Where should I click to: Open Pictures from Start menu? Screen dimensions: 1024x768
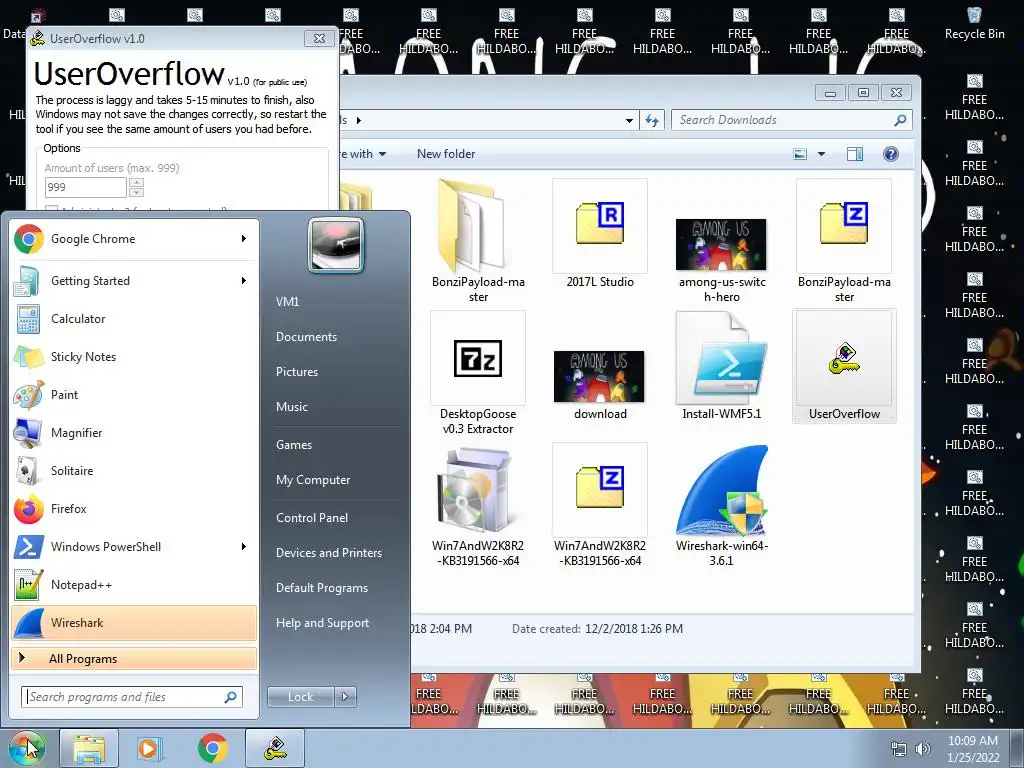(297, 372)
